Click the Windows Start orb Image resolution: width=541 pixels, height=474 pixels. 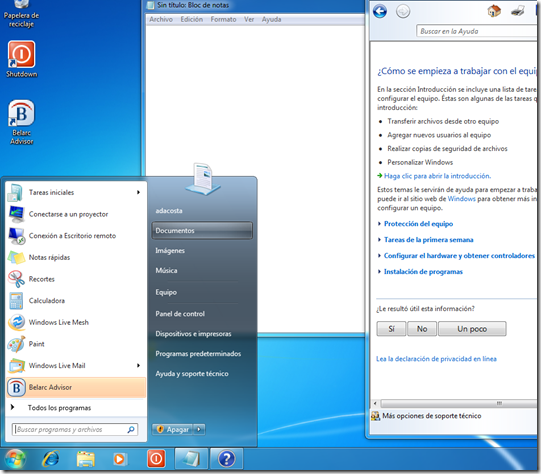click(x=15, y=459)
